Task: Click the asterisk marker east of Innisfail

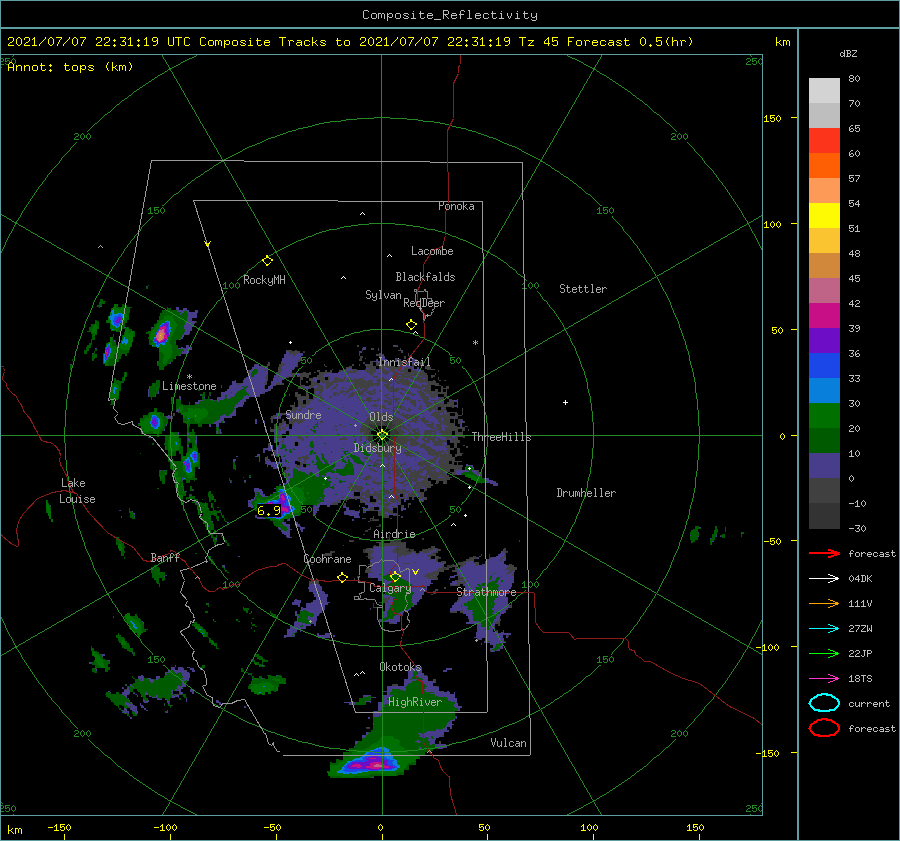Action: point(475,343)
